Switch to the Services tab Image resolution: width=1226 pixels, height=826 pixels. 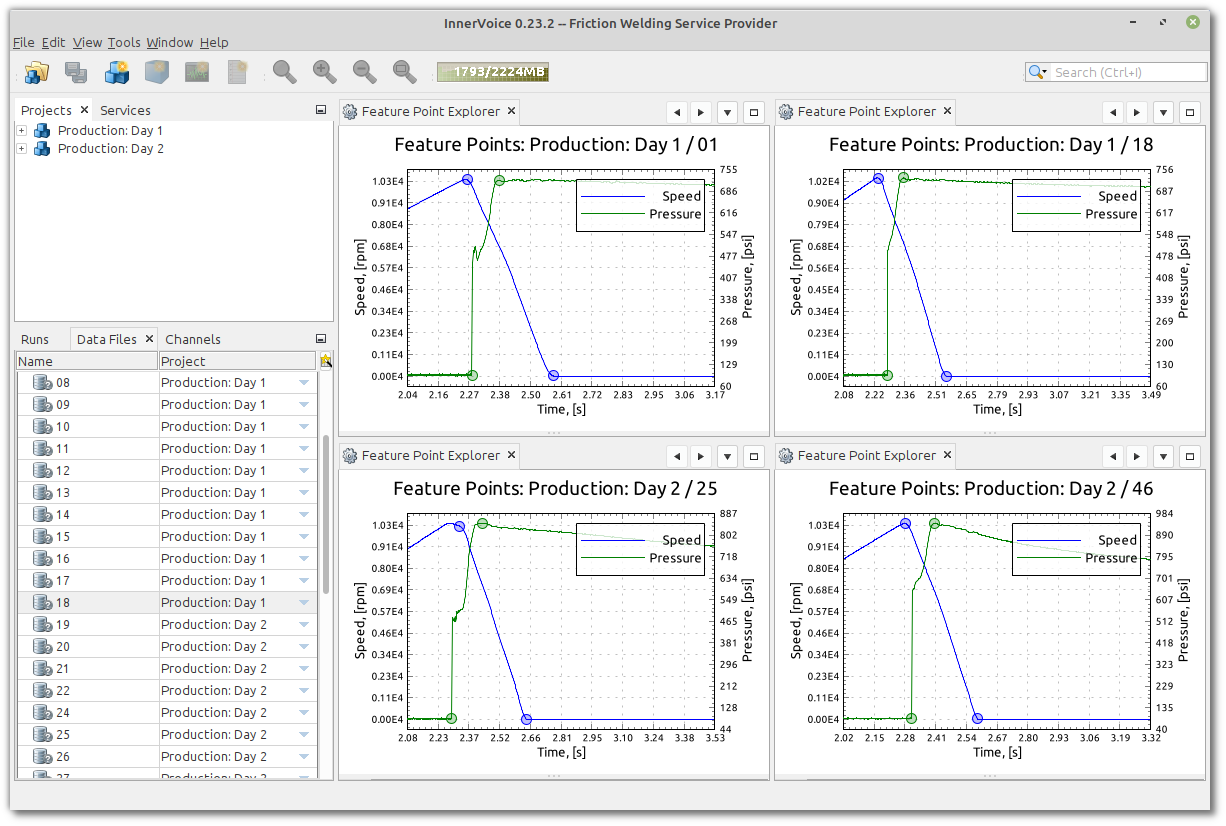tap(125, 110)
